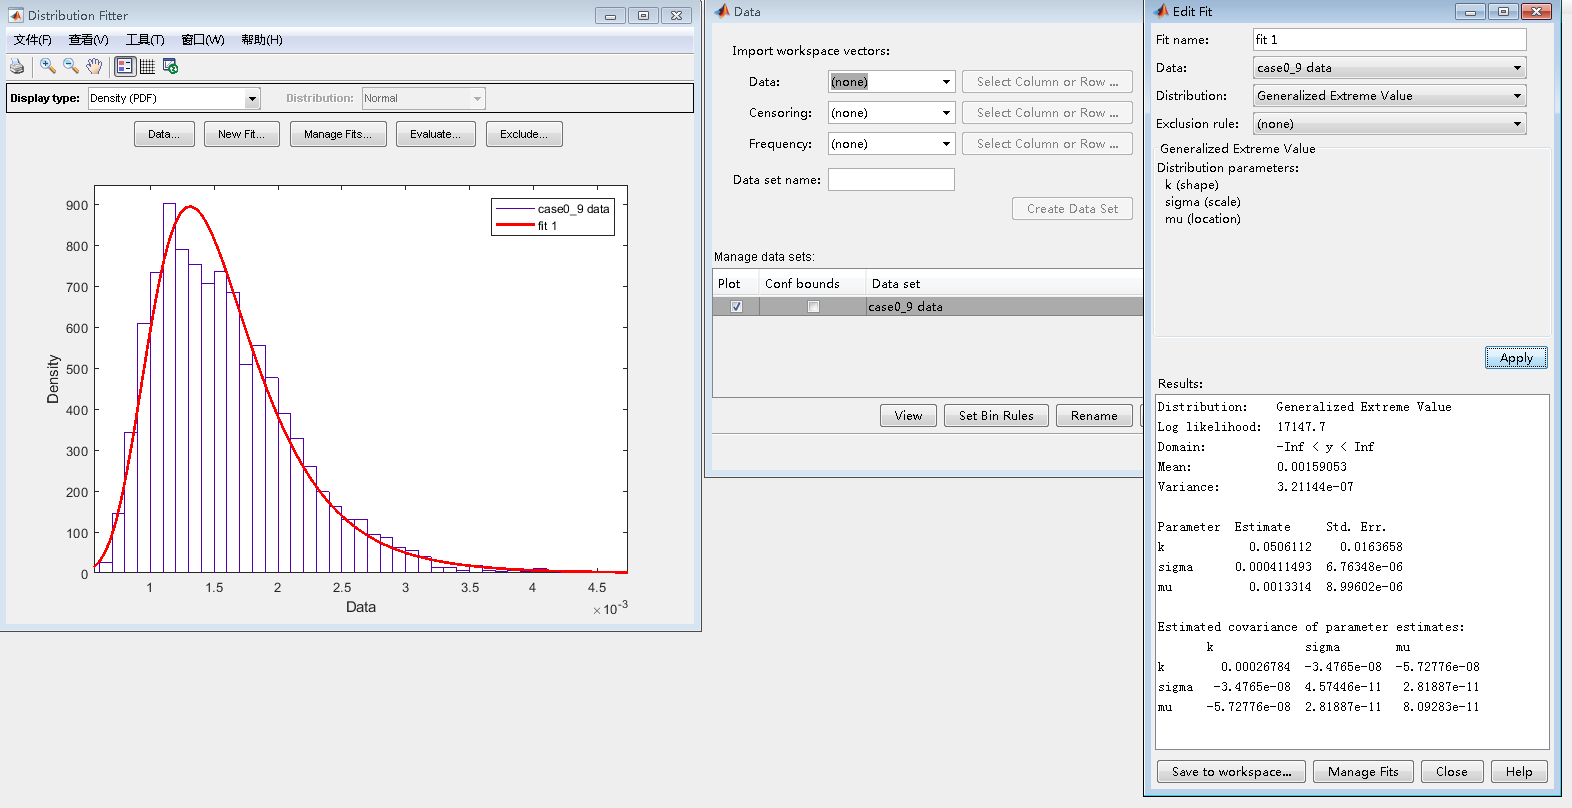
Task: Click the k estimate 0.0506112
Action: [1280, 547]
